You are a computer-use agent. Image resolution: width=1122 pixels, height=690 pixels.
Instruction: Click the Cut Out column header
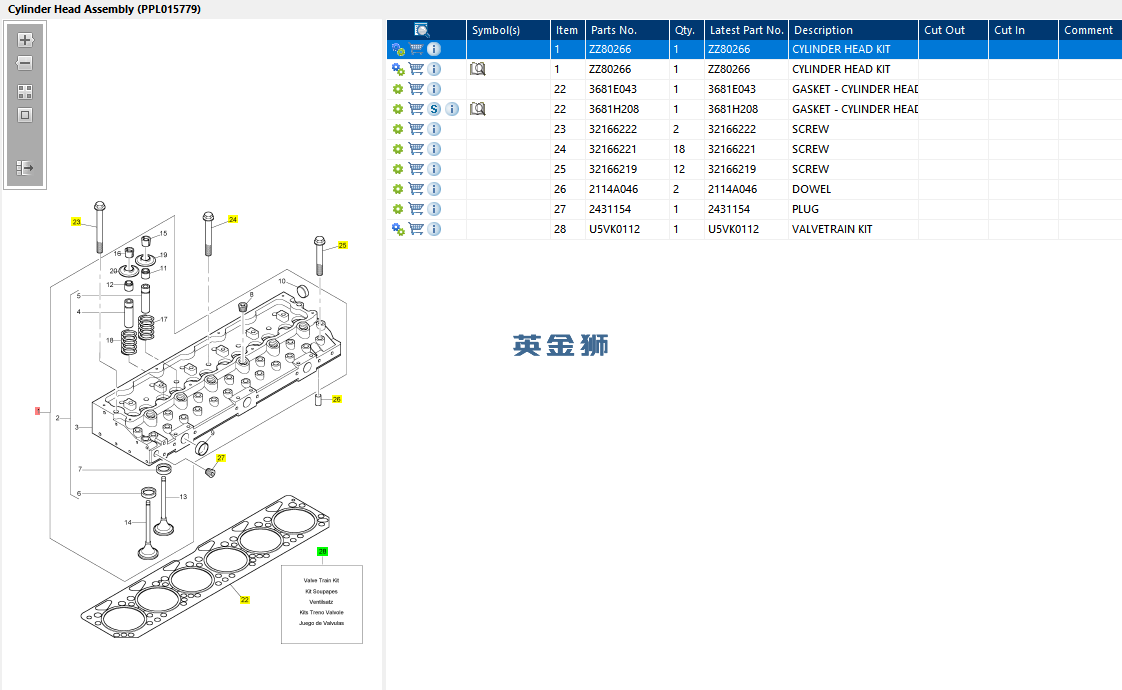click(x=953, y=30)
